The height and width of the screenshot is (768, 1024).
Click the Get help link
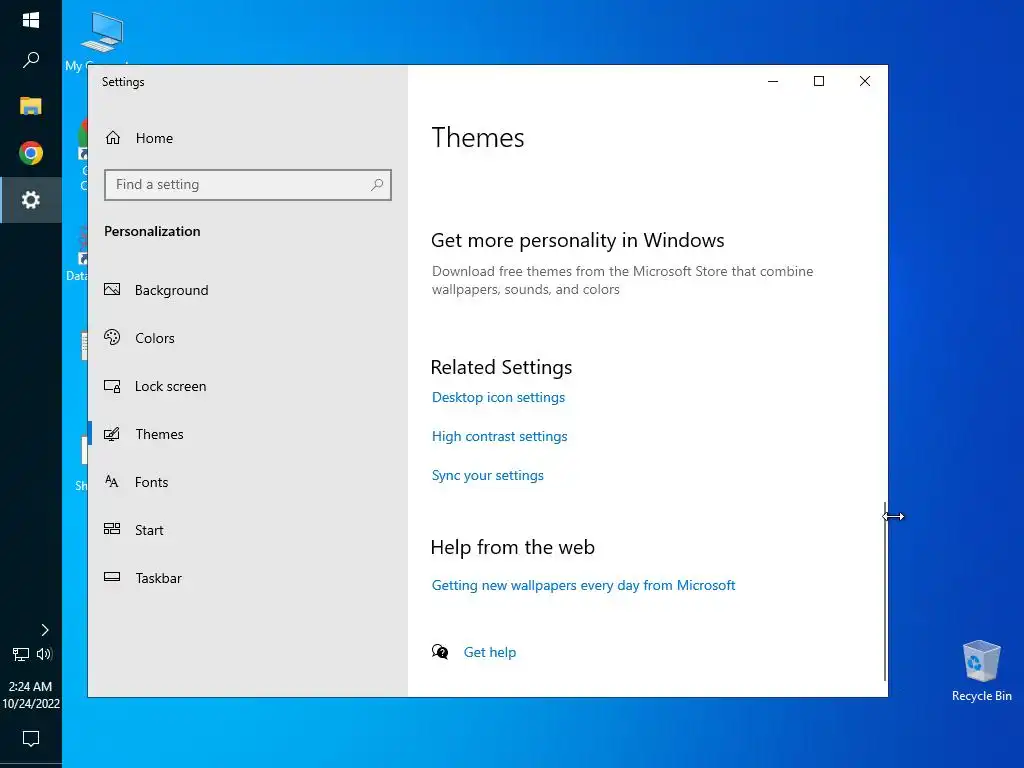(x=490, y=652)
